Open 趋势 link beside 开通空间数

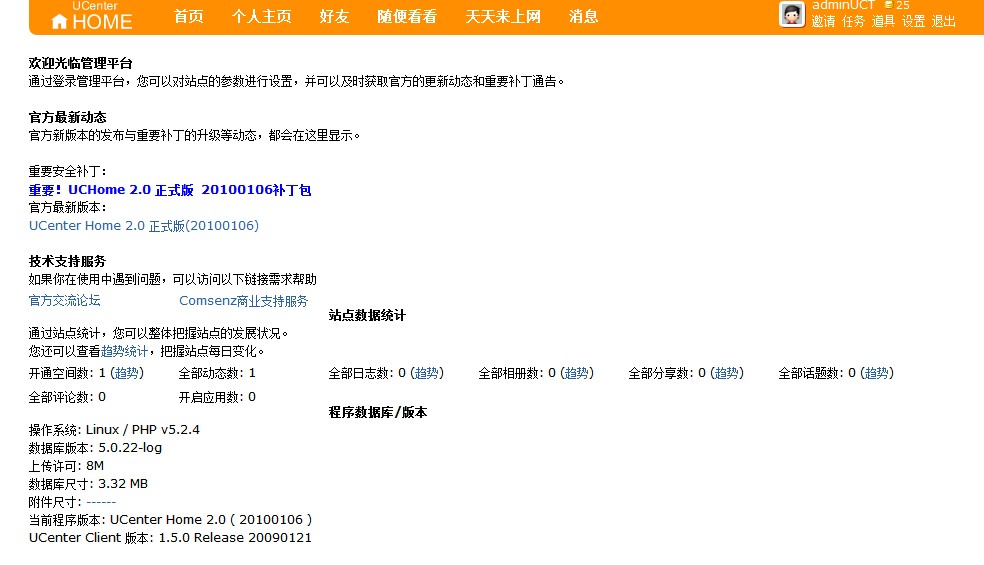[x=127, y=374]
